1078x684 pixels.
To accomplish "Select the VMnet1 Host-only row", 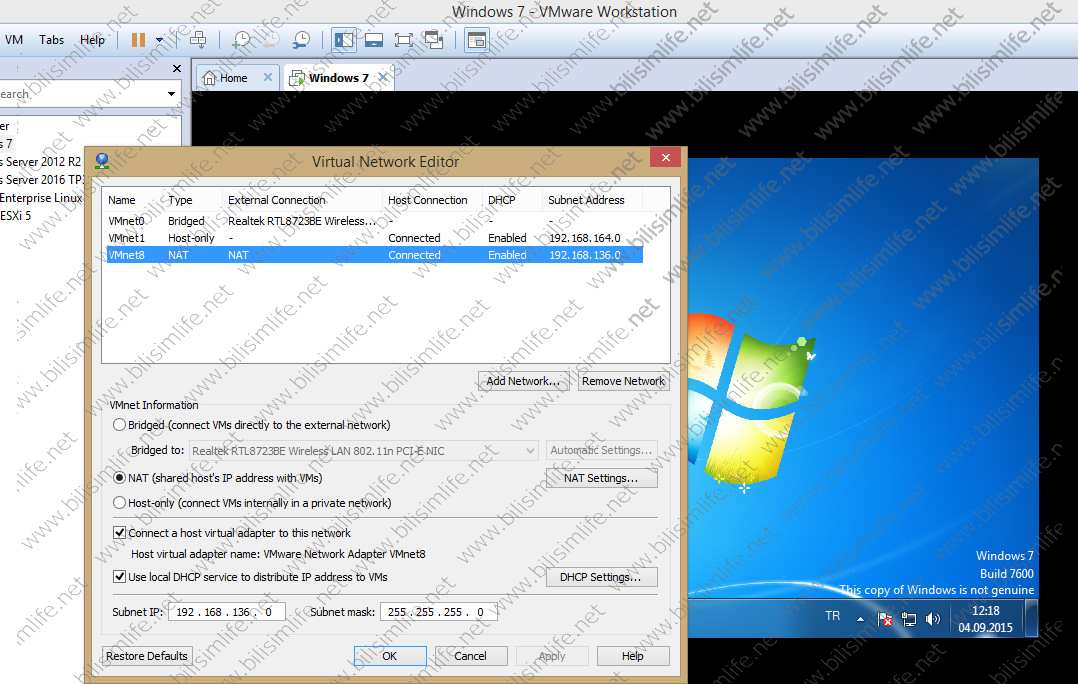I will 375,238.
